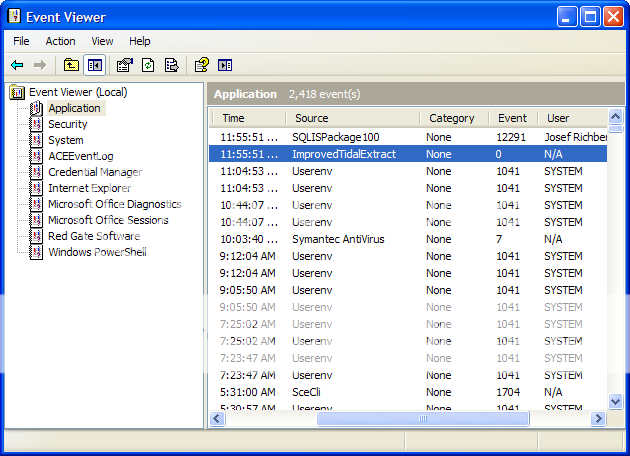Image resolution: width=630 pixels, height=456 pixels.
Task: Click the Refresh toolbar icon
Action: click(x=148, y=65)
